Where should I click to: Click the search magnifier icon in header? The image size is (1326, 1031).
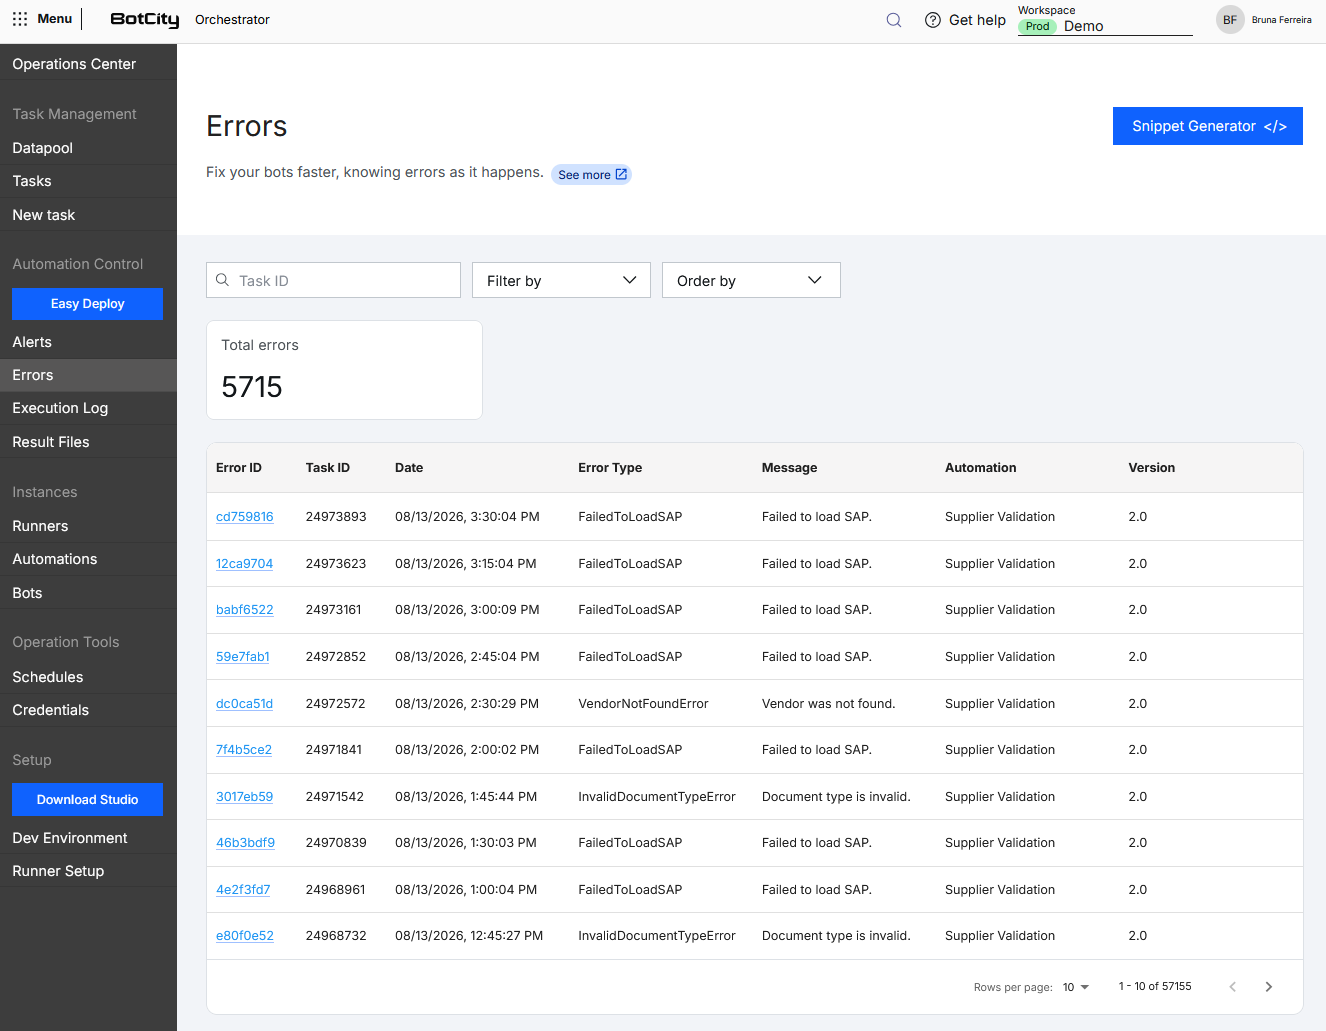(894, 20)
